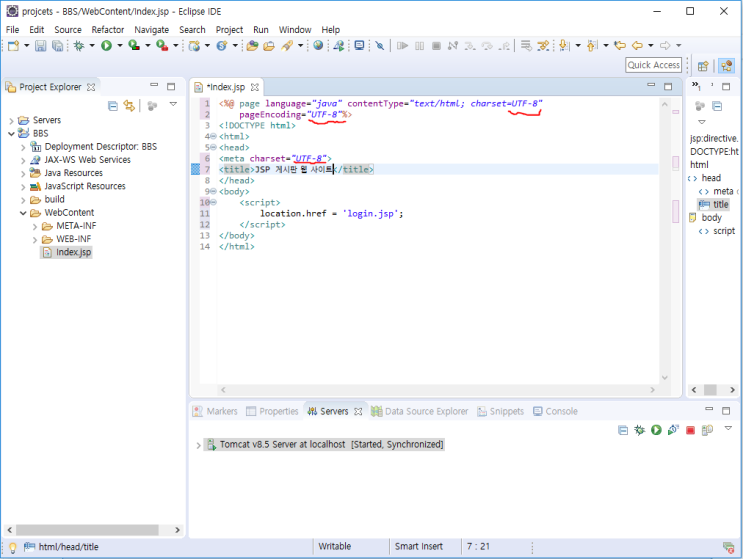
Task: Close the Index.jsp editor tab
Action: 255,87
